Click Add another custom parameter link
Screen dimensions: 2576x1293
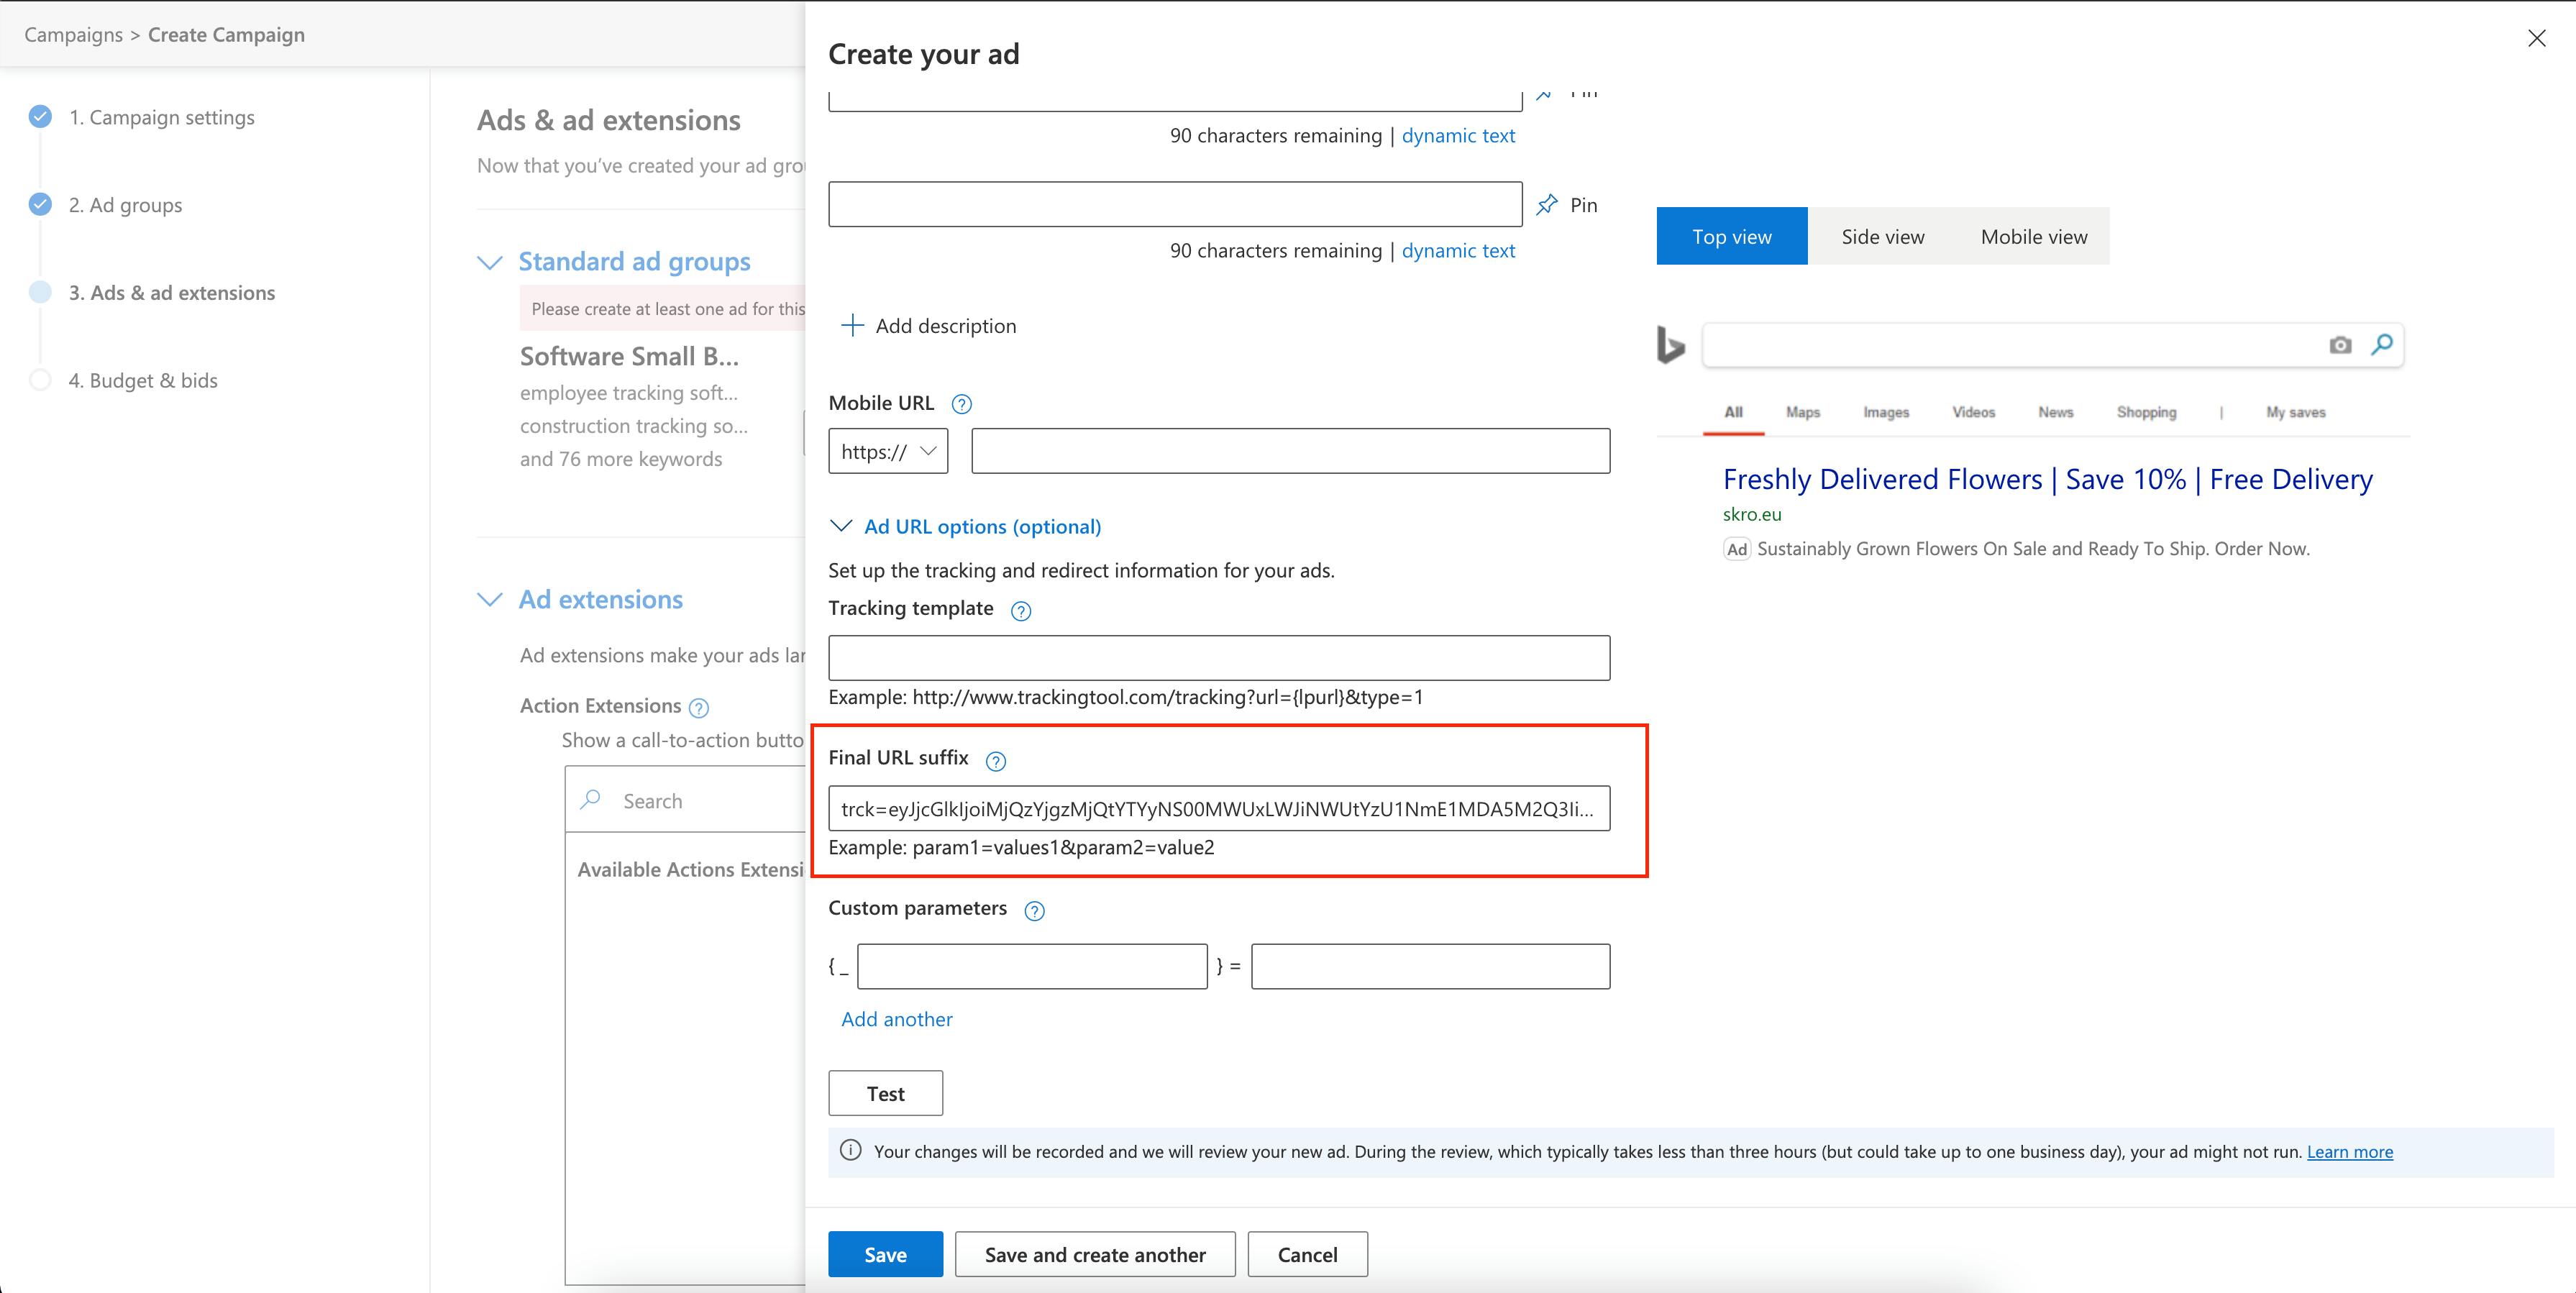pos(897,1019)
